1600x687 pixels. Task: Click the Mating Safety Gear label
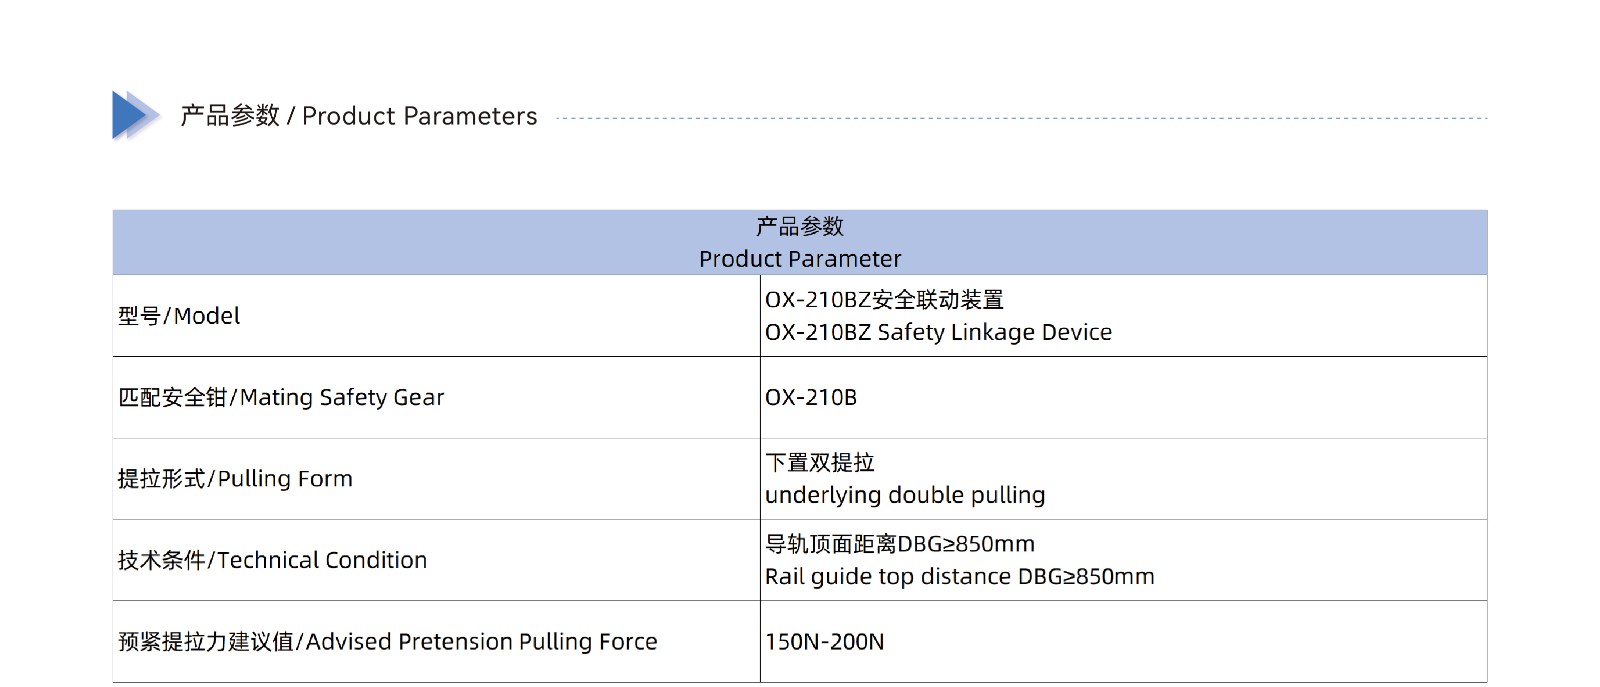(x=281, y=398)
